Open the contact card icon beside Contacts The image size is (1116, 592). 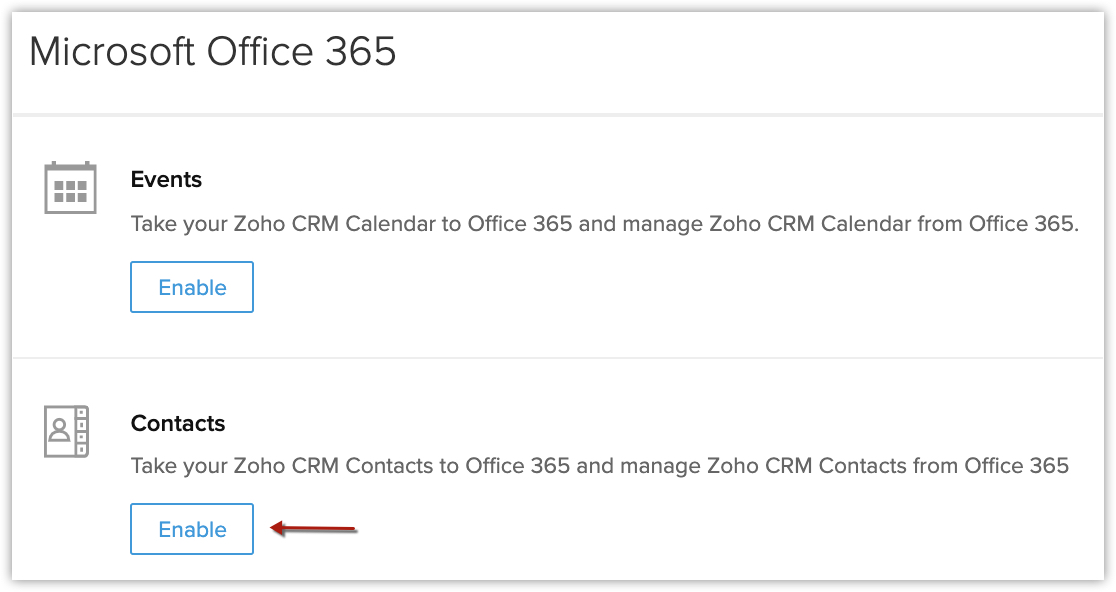pos(67,432)
